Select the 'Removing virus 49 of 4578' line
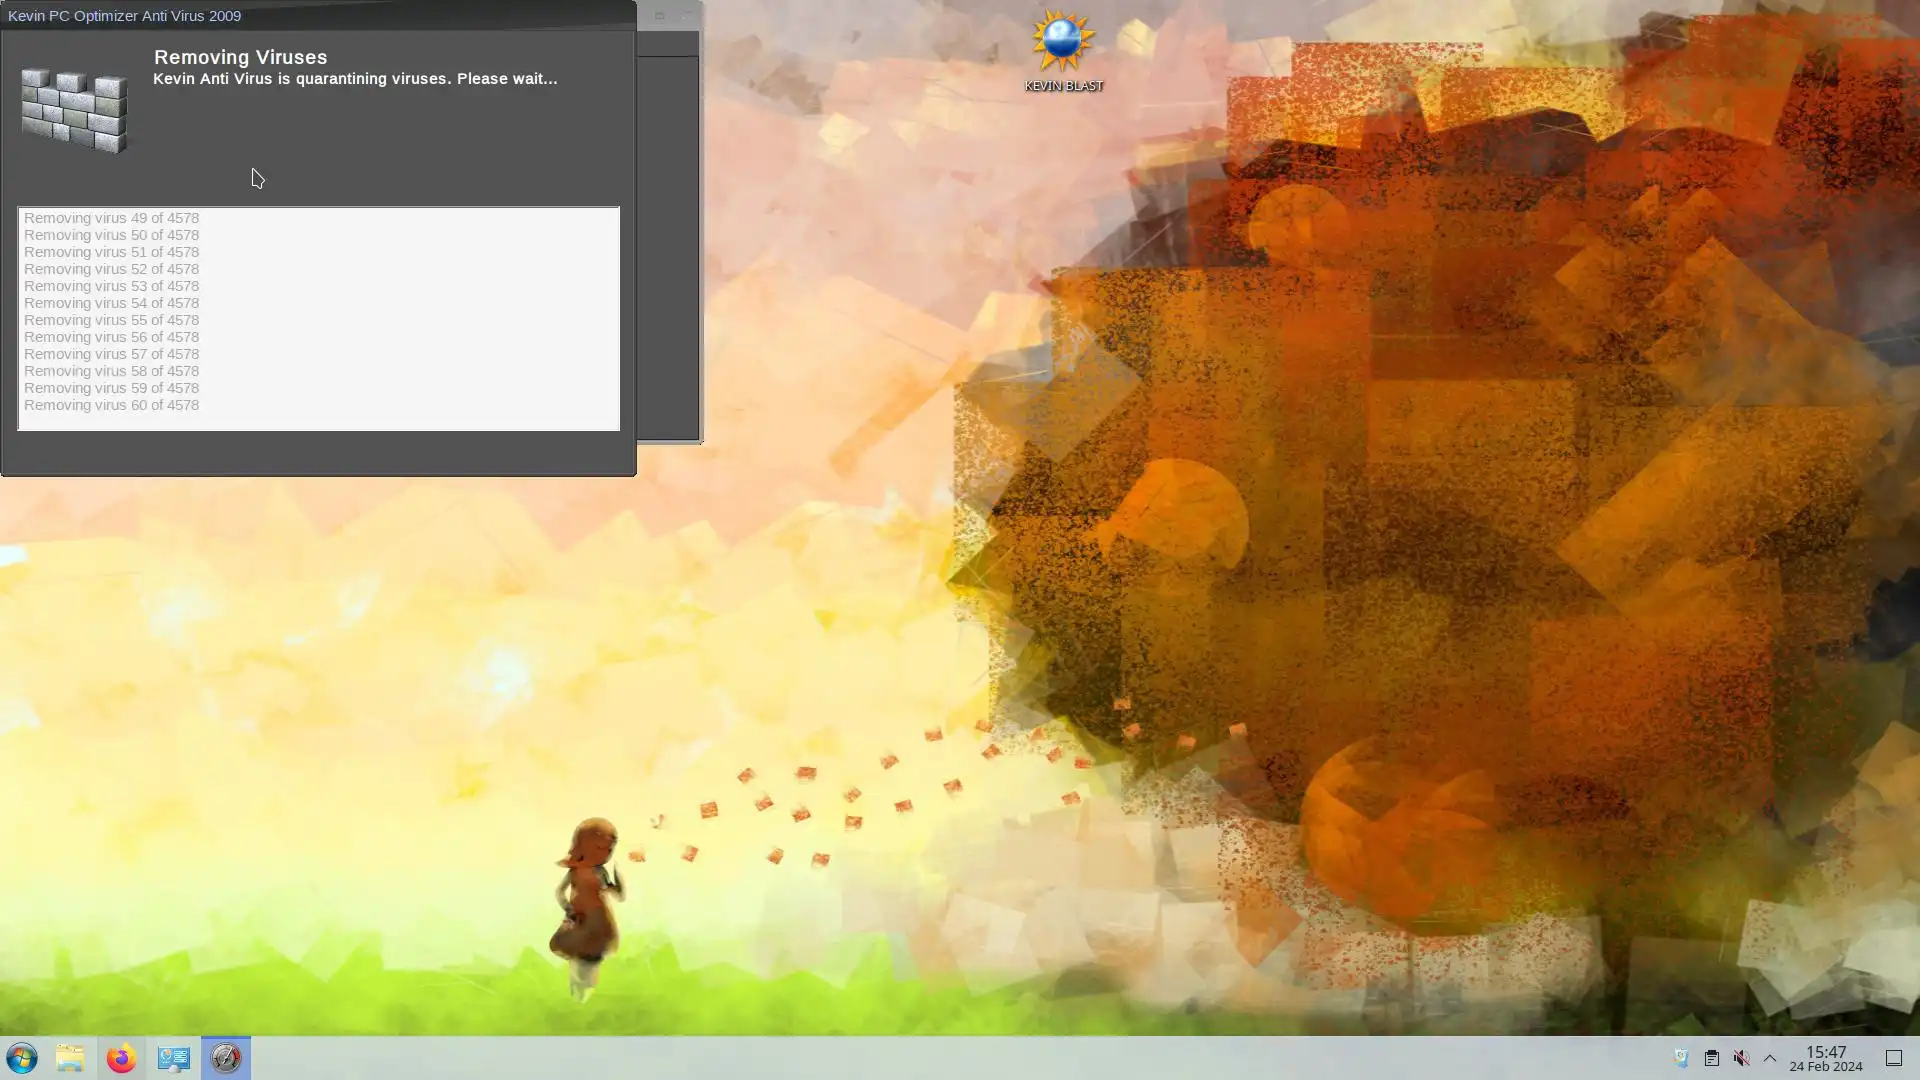1920x1080 pixels. 111,218
